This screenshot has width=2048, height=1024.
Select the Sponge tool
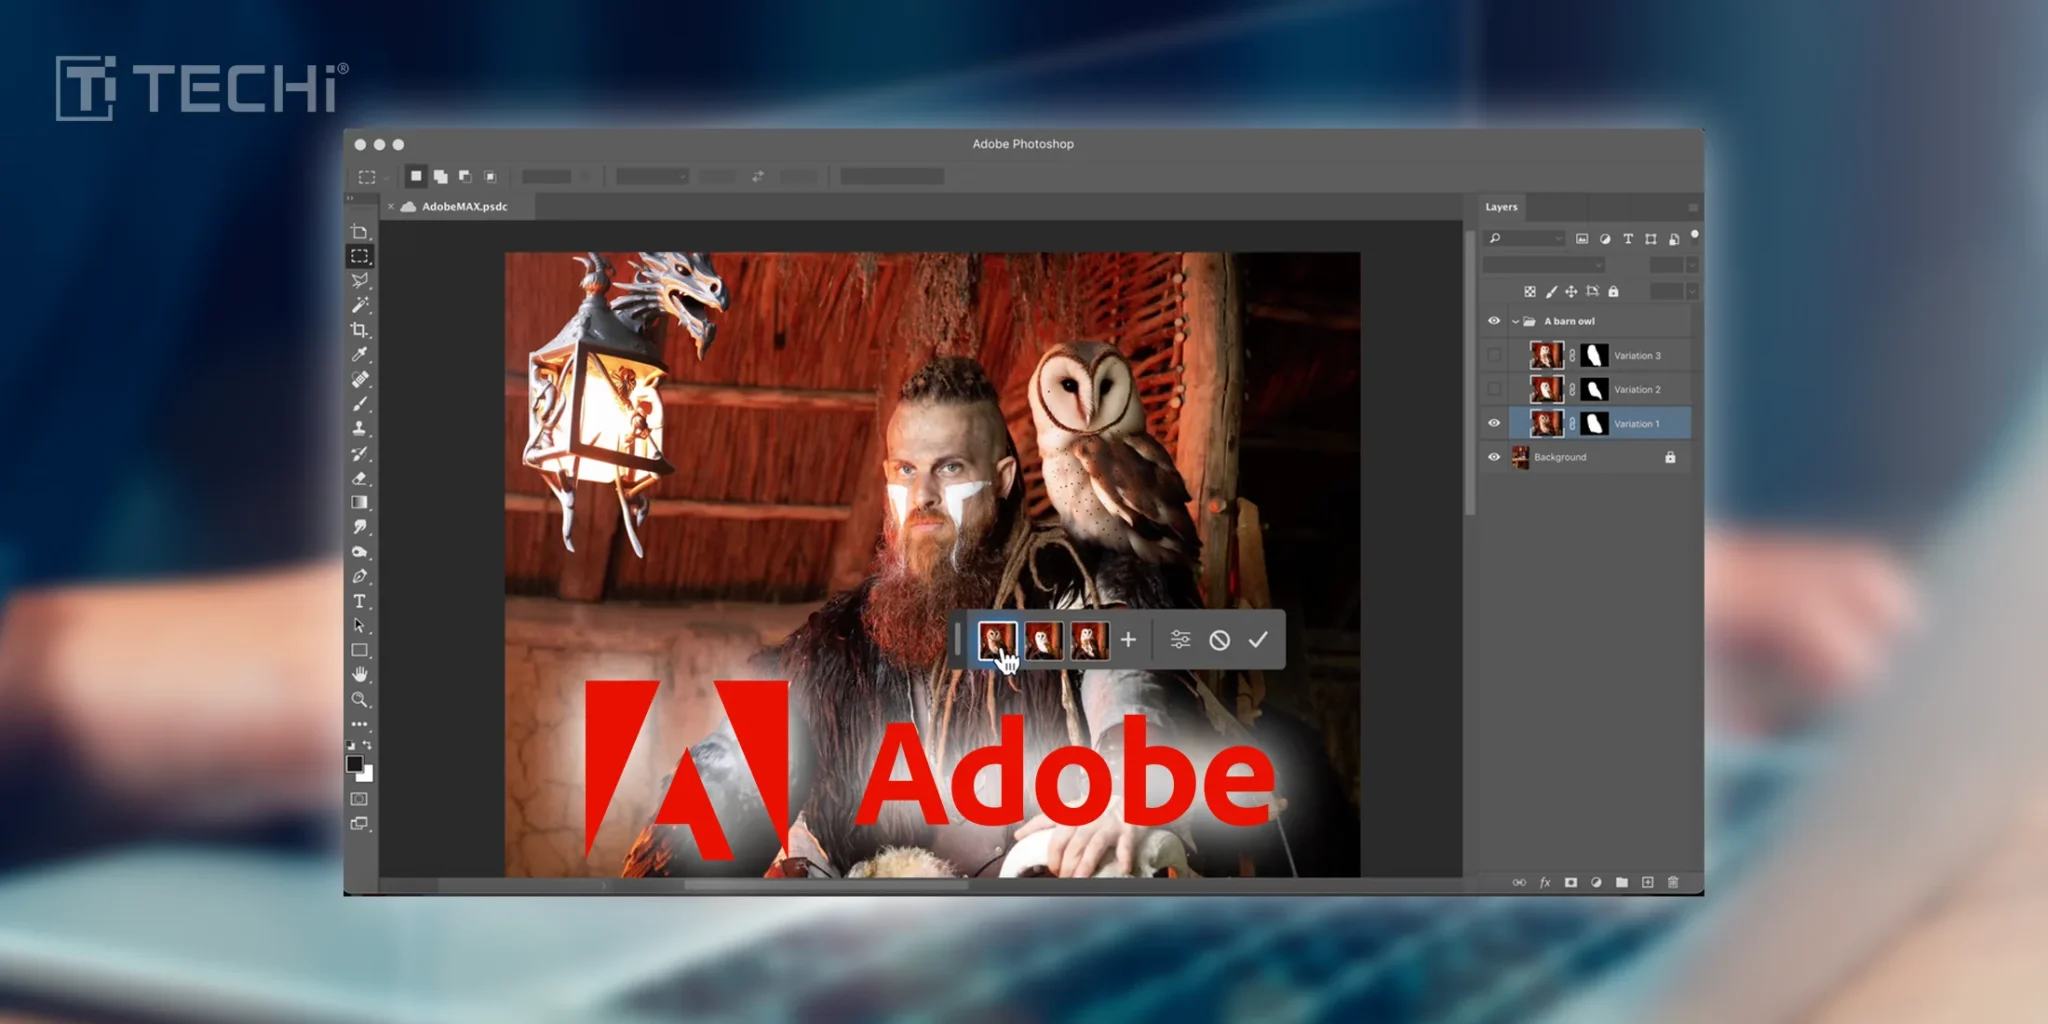[x=360, y=551]
